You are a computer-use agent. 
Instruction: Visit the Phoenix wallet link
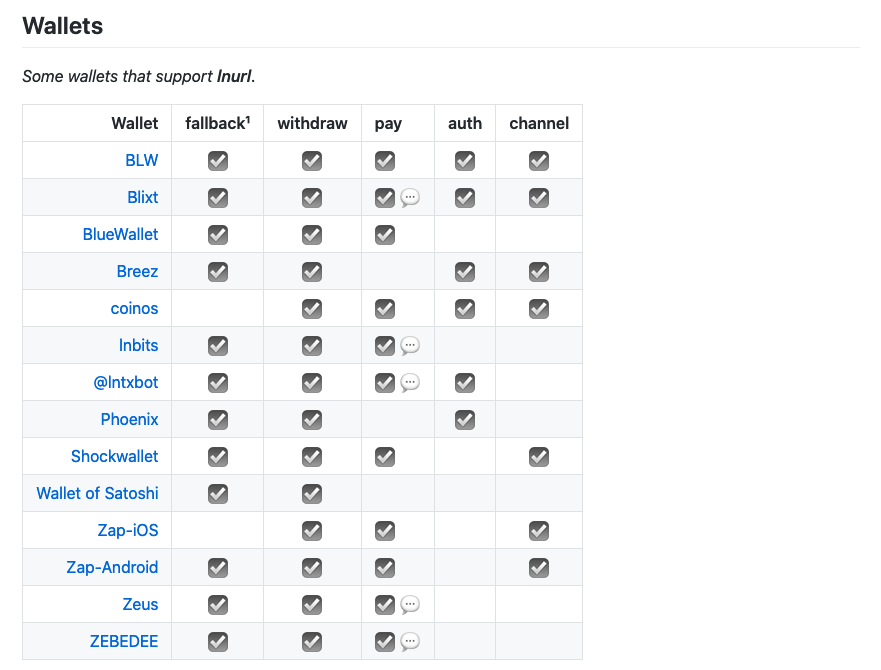[130, 419]
